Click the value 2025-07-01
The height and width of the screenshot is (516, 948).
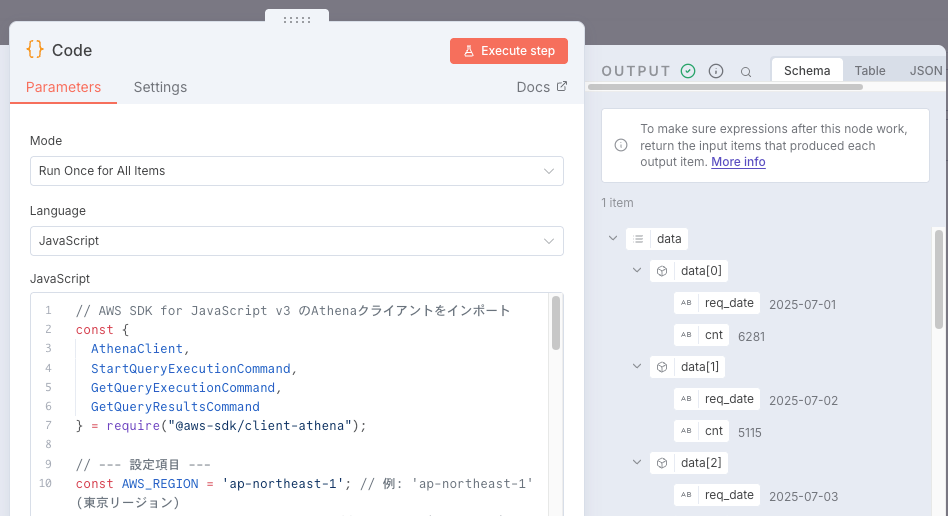click(802, 304)
